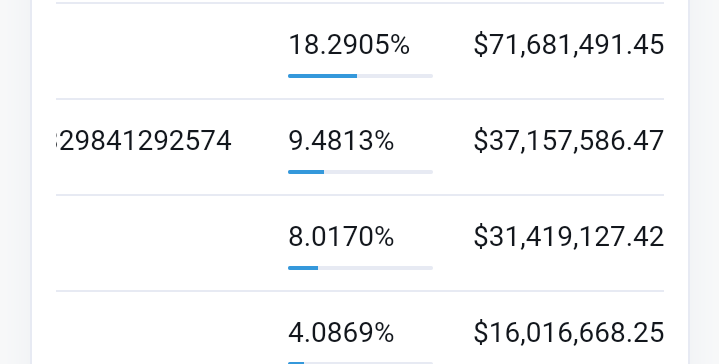
Task: Click blue filled part of 8.0170% bar
Action: pos(303,268)
